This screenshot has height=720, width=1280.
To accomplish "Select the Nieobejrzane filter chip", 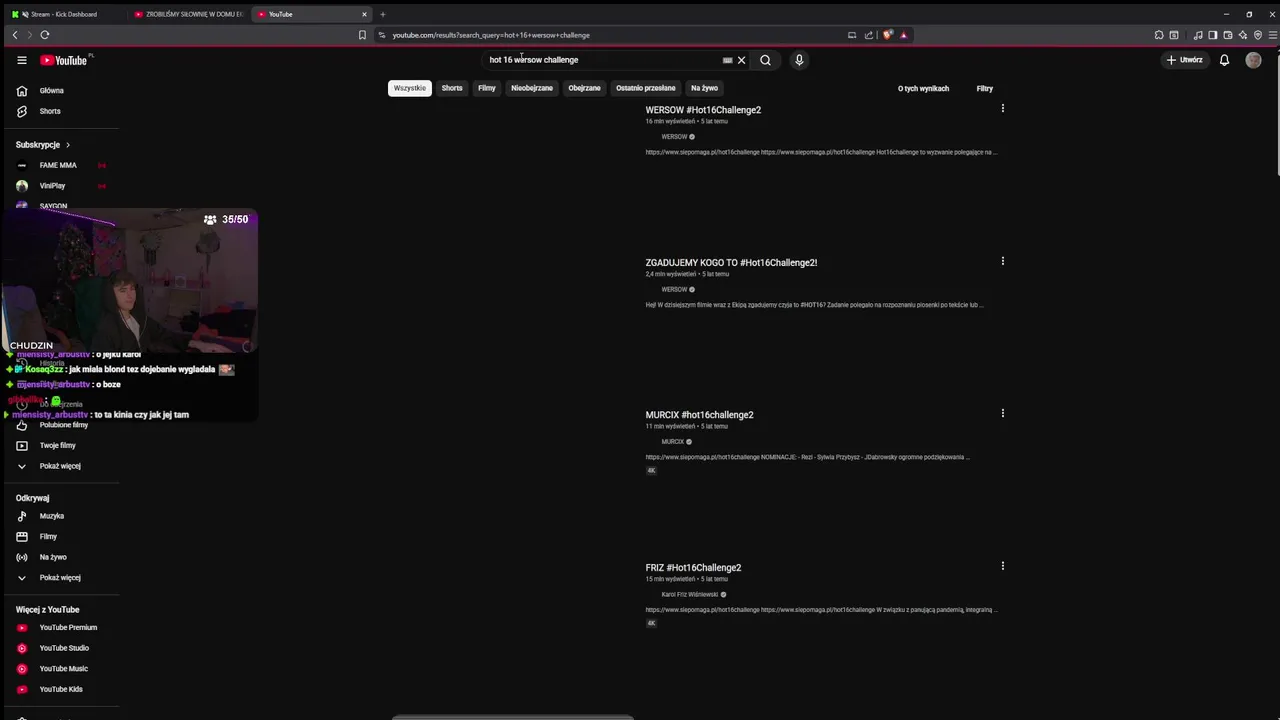I will 532,88.
